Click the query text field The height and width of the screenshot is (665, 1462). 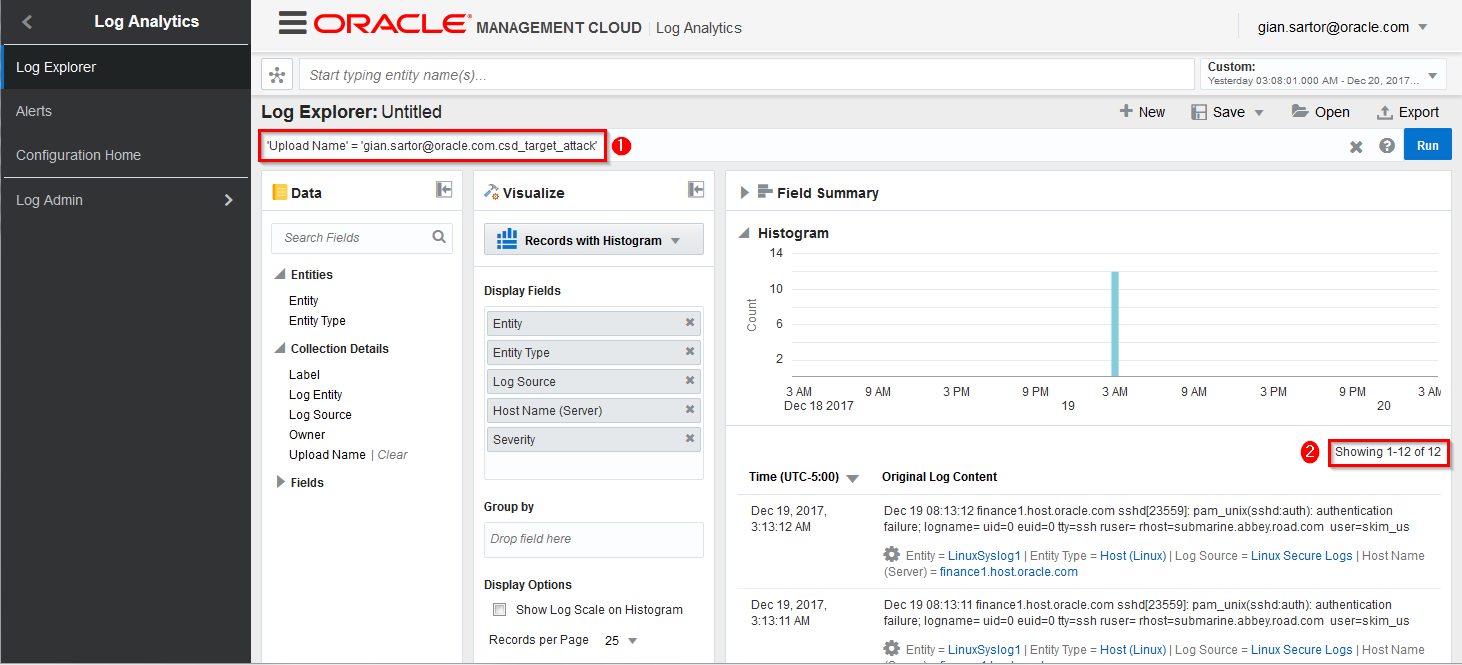click(x=432, y=146)
